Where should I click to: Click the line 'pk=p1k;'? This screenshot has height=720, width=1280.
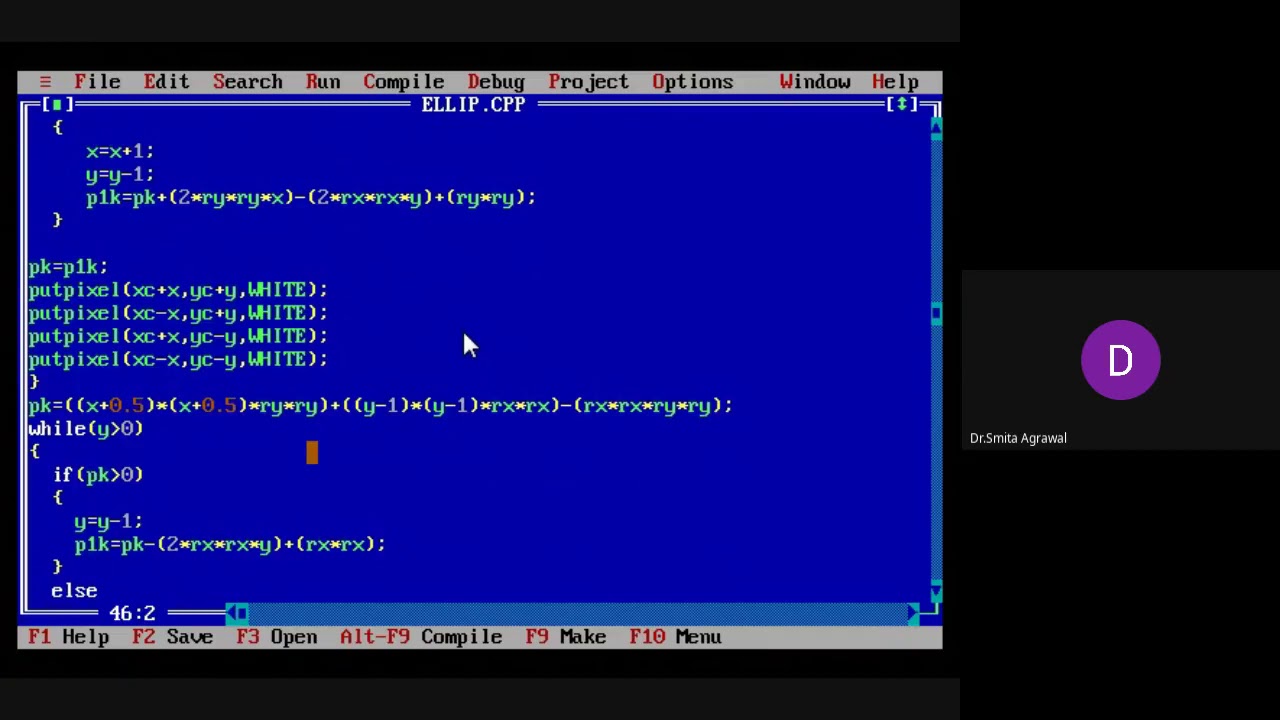(x=68, y=267)
